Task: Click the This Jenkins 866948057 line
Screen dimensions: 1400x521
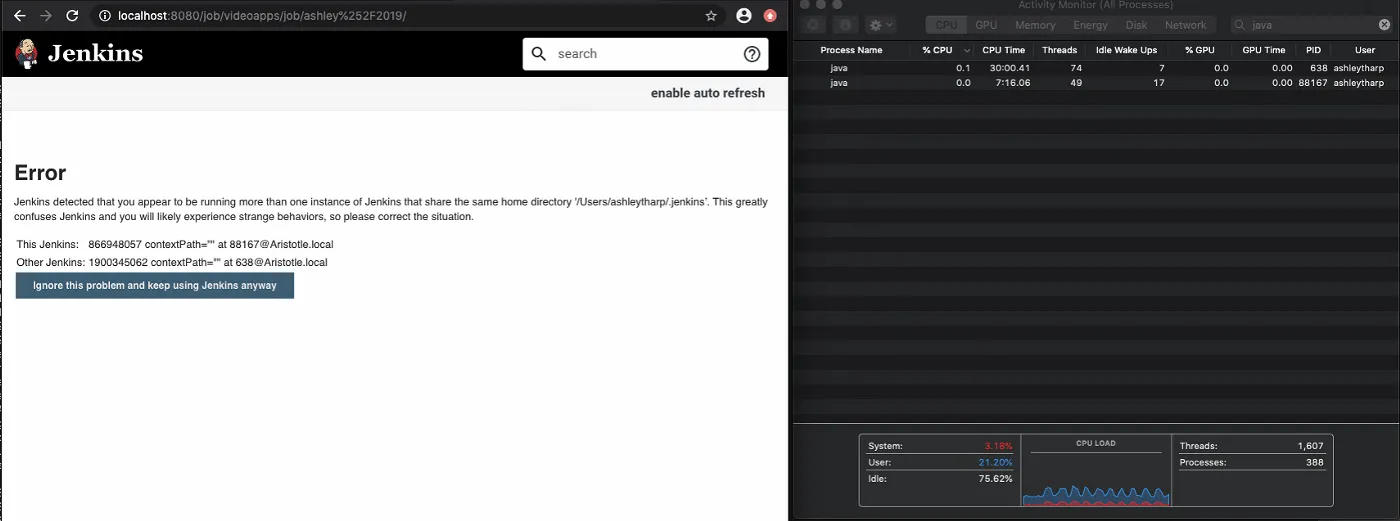Action: click(175, 244)
